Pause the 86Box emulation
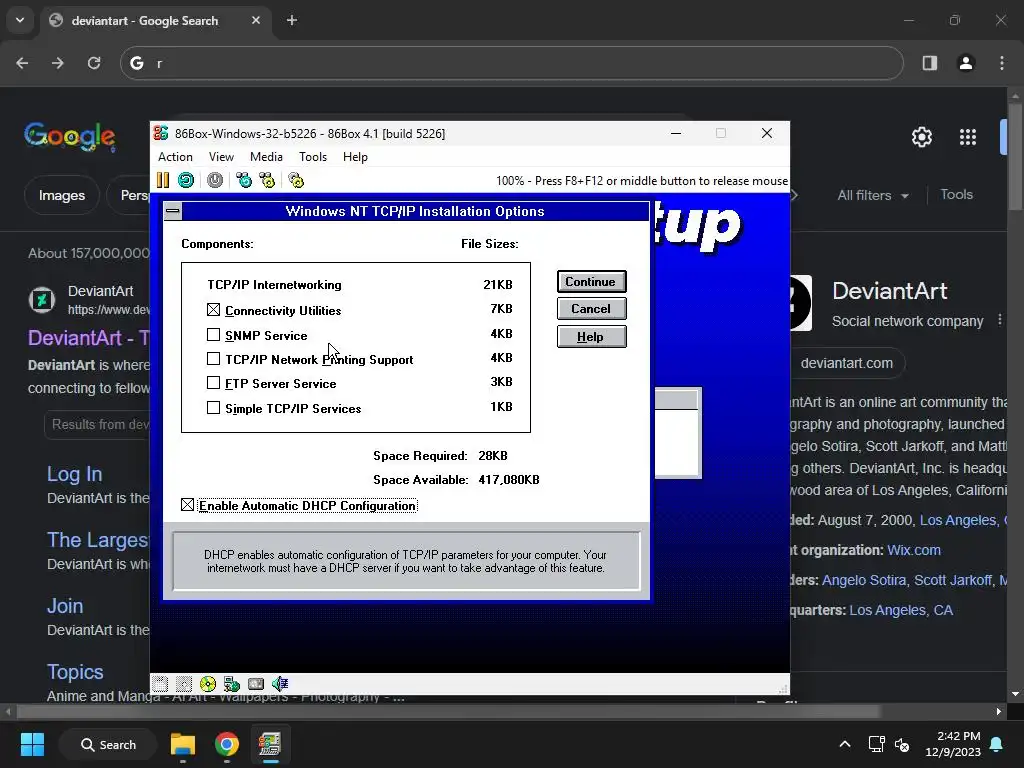Viewport: 1024px width, 768px height. point(163,180)
